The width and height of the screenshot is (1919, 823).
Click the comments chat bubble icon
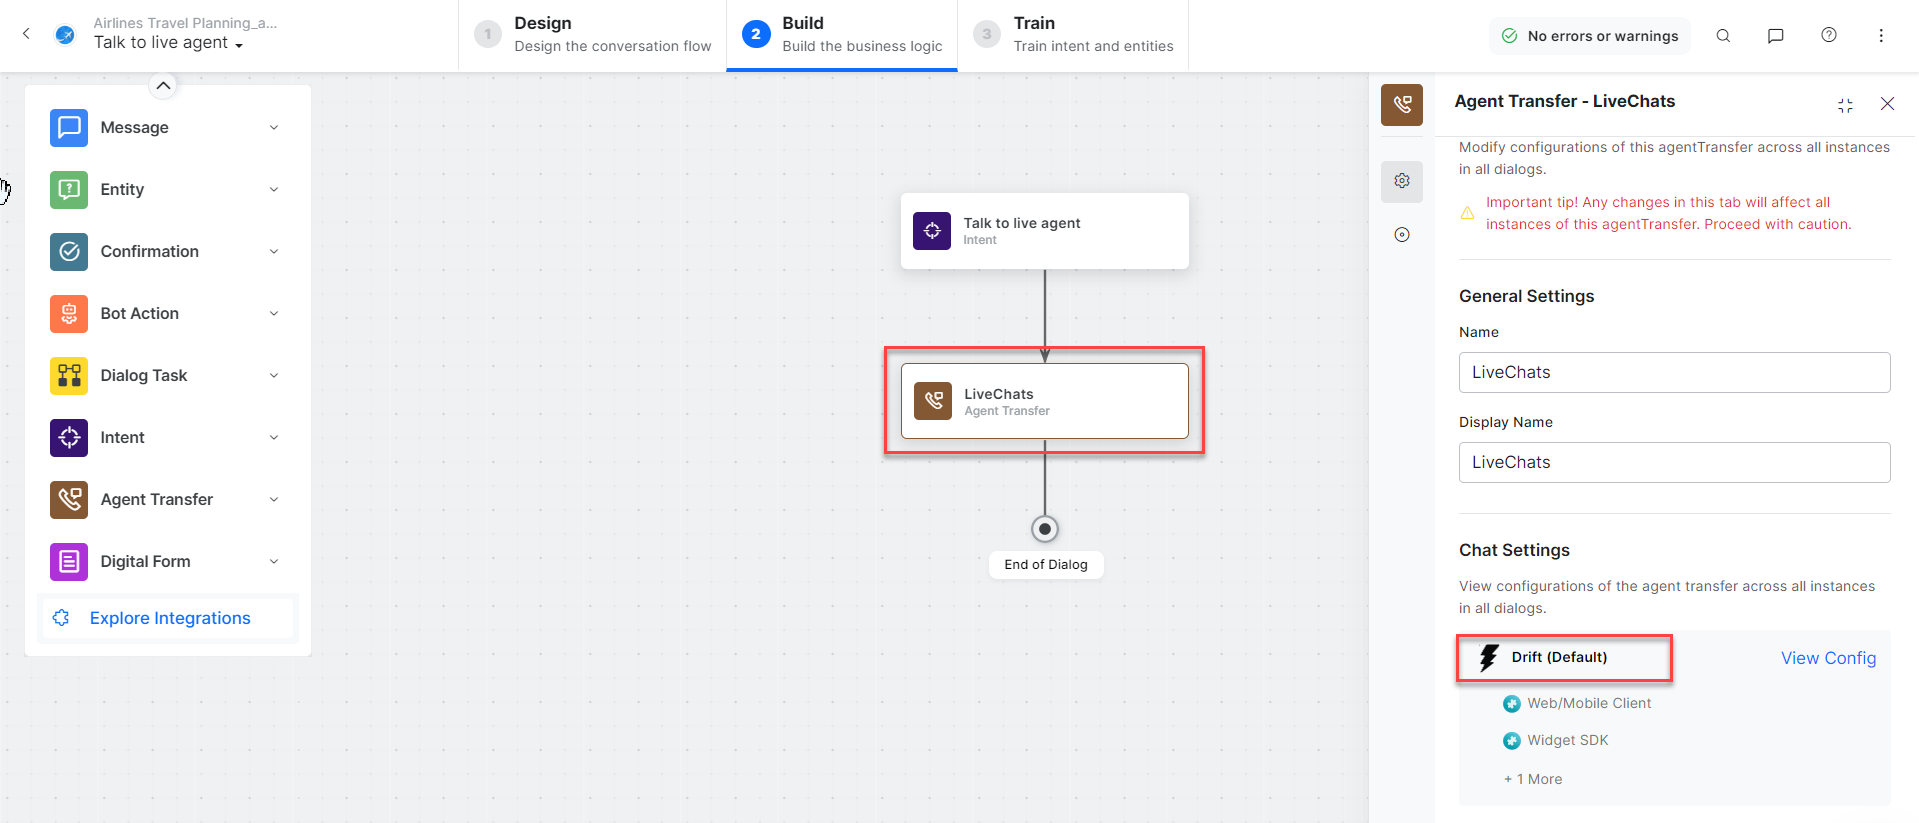coord(1775,36)
